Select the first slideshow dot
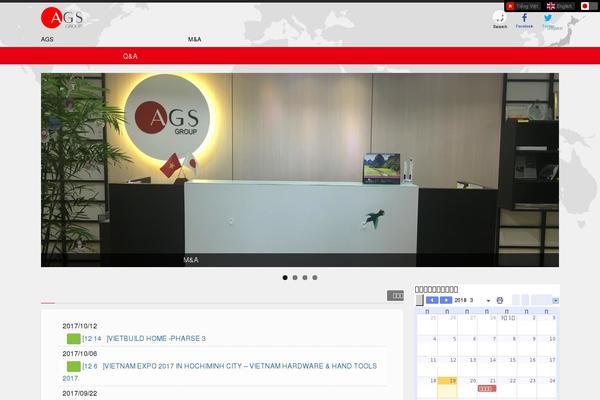 tap(285, 278)
